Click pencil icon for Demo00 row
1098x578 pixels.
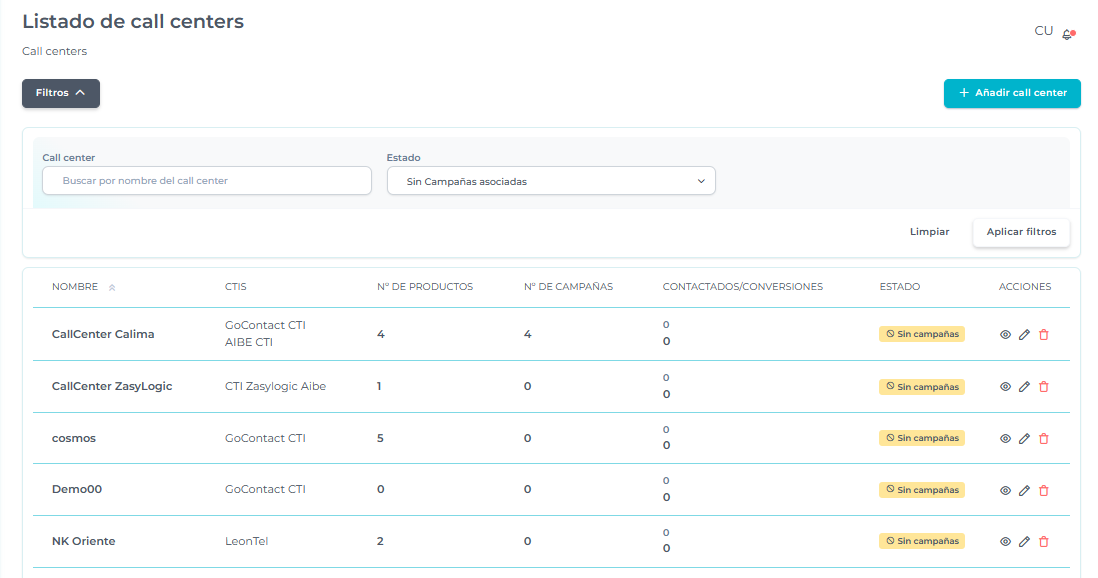(x=1024, y=490)
